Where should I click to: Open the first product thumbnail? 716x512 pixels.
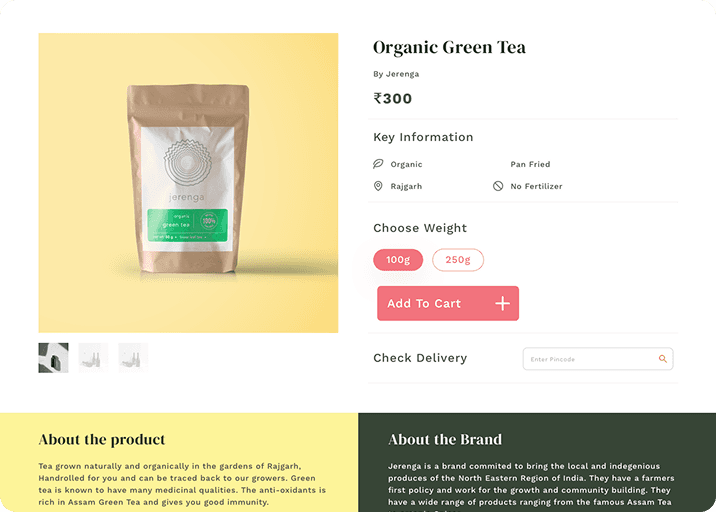point(53,358)
